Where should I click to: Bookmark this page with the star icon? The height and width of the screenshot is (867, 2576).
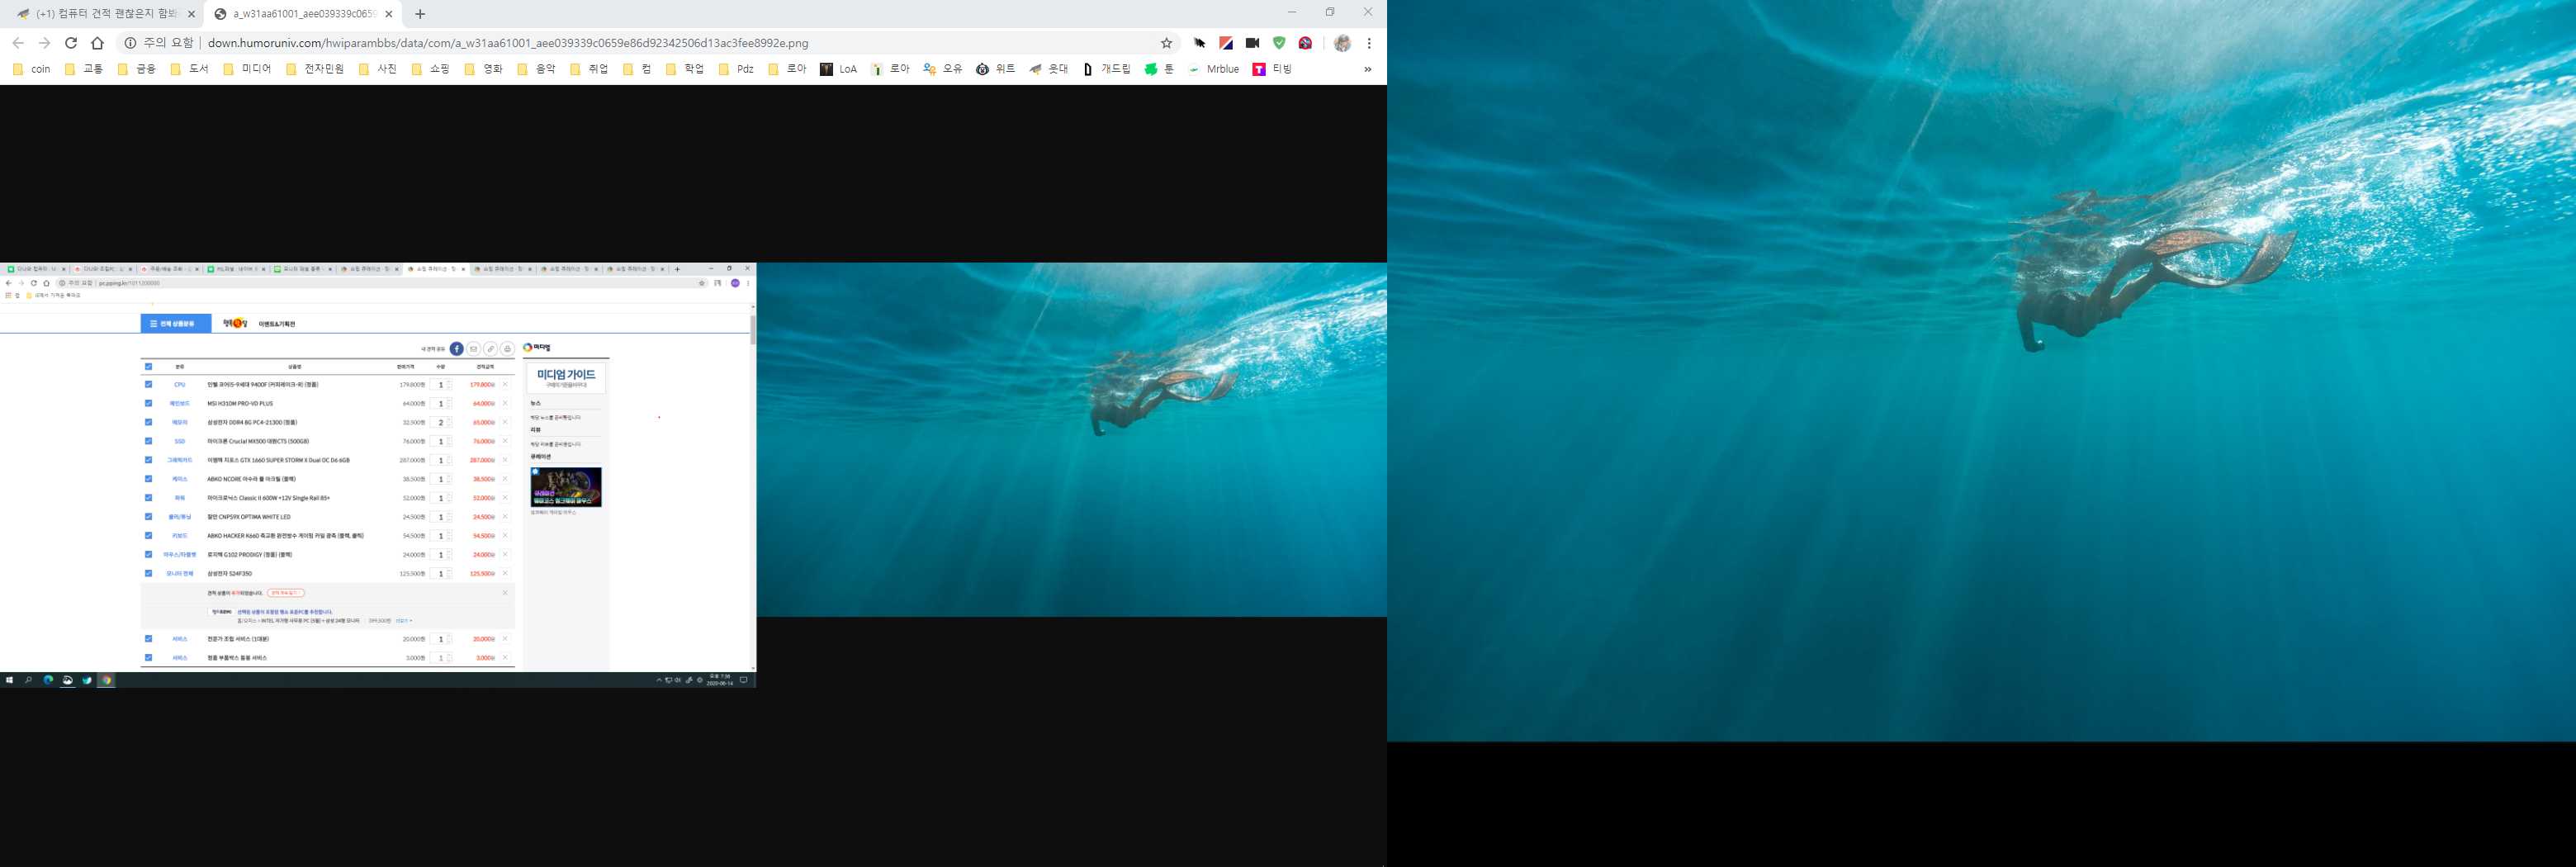[x=1166, y=43]
